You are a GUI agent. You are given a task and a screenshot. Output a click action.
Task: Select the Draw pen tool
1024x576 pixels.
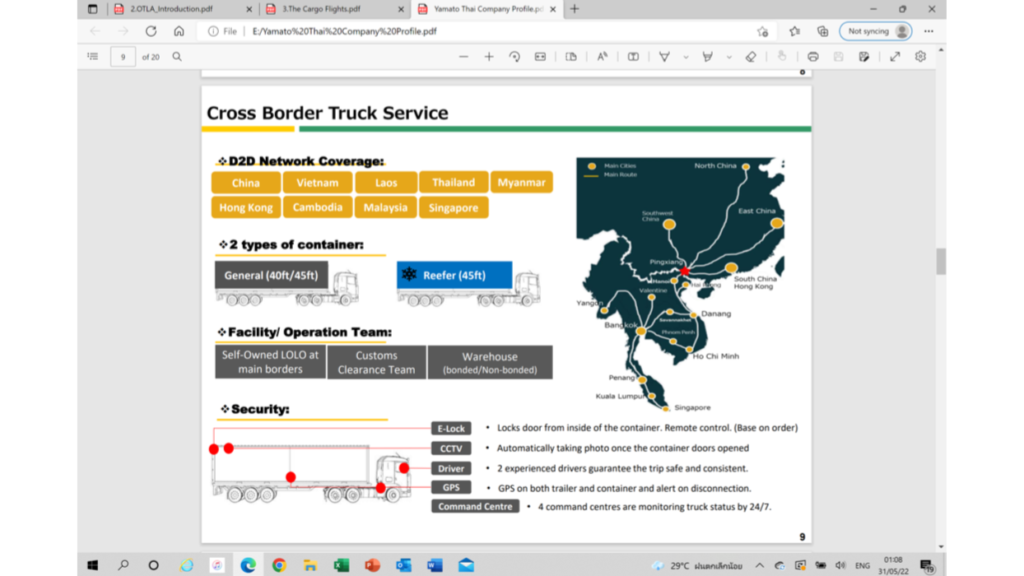pos(664,57)
